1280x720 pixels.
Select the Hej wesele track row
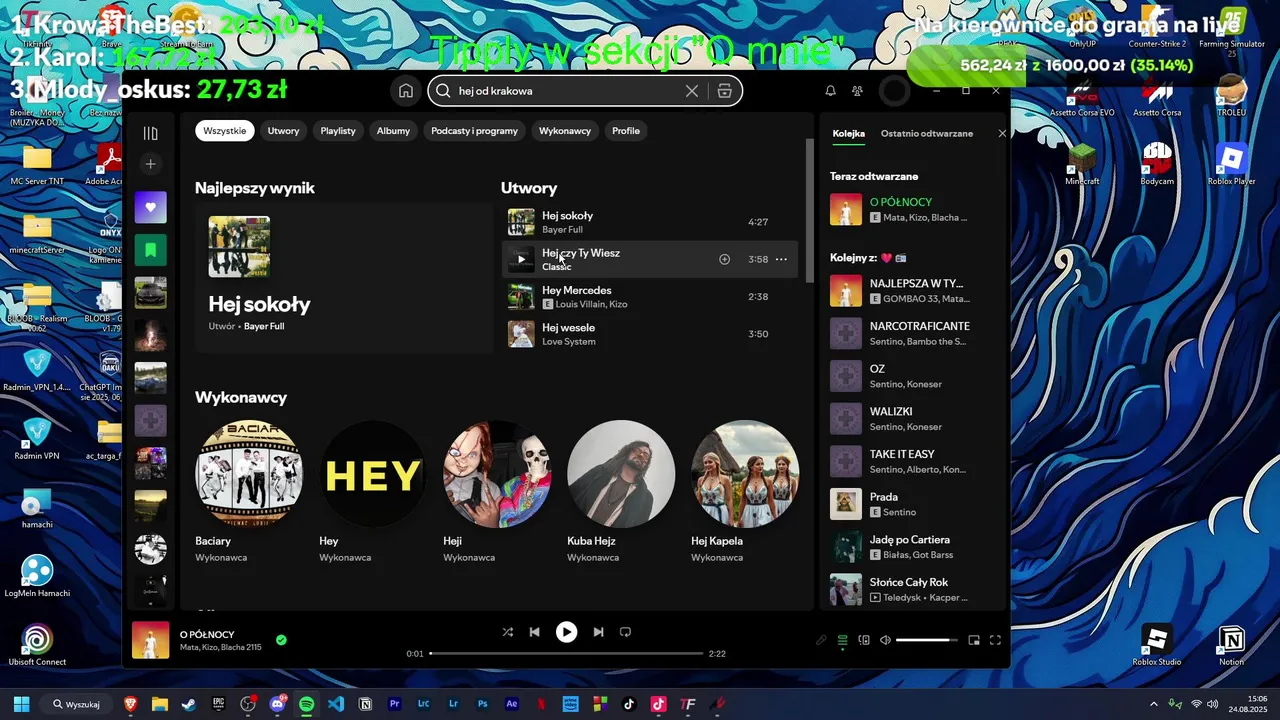649,334
